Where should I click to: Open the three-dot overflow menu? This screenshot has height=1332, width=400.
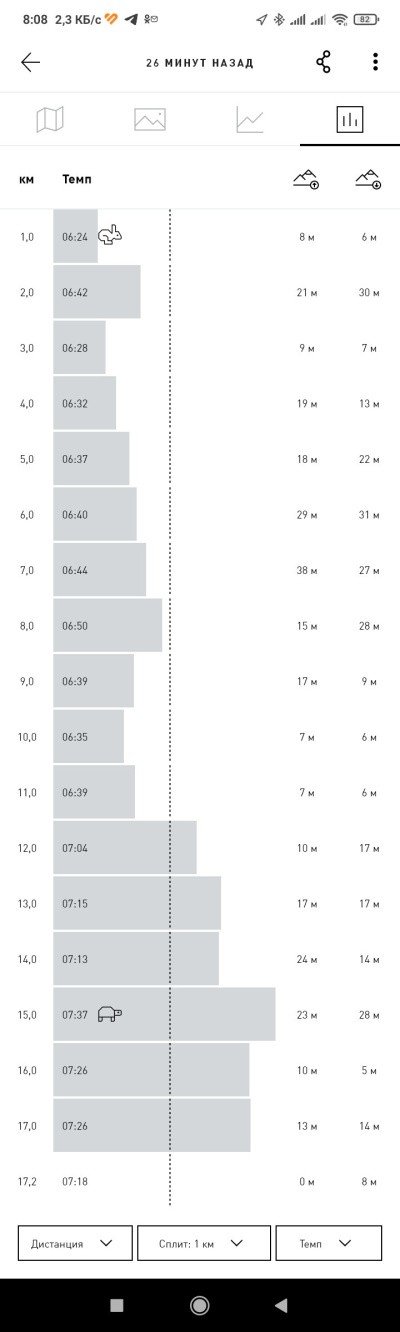tap(375, 62)
